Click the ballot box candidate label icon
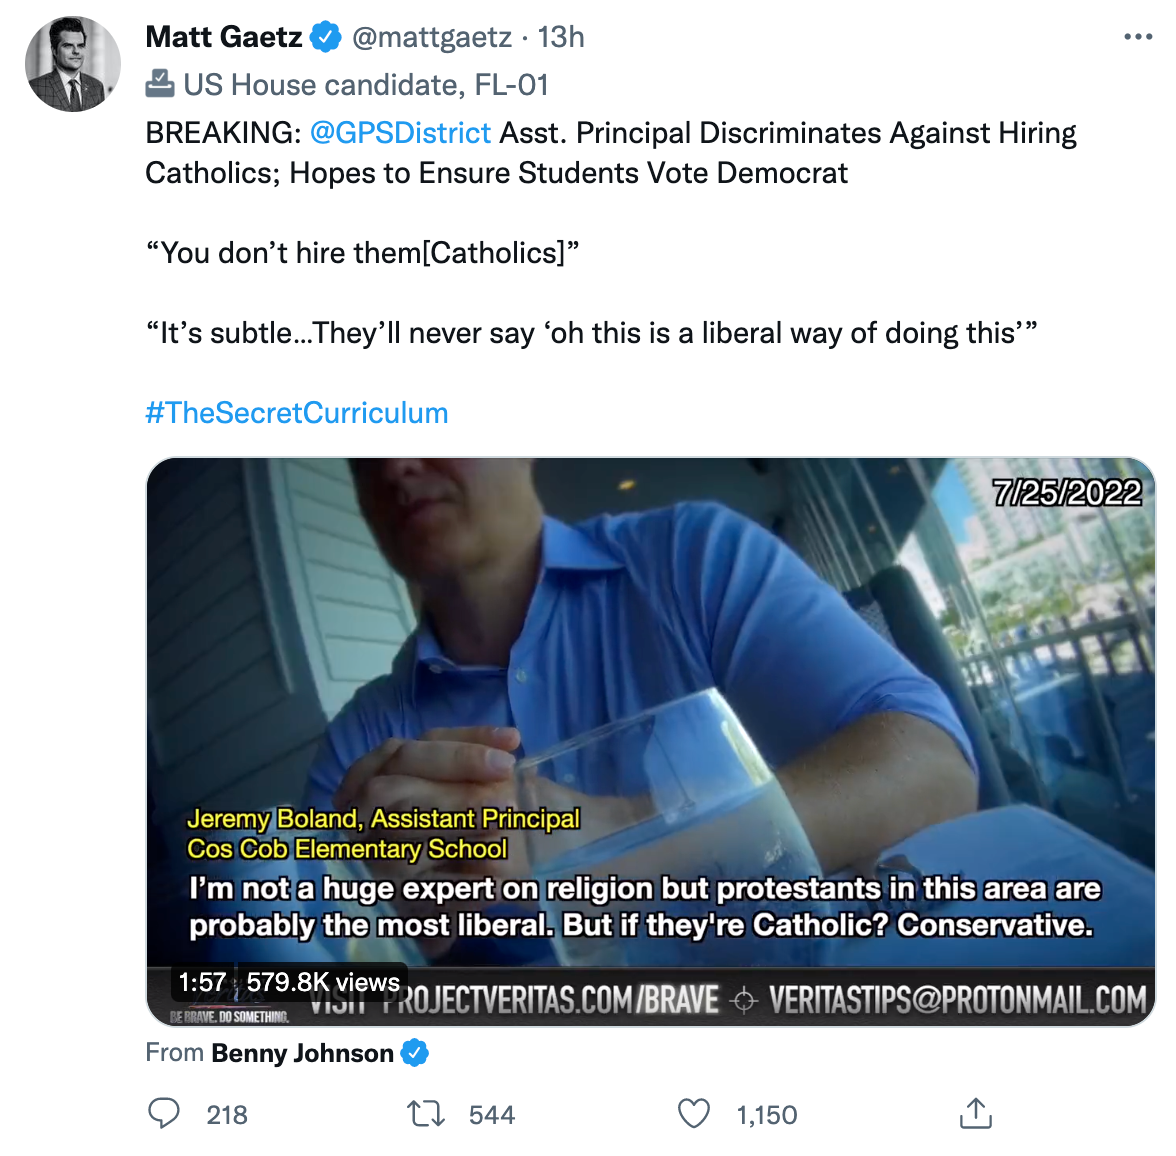1176x1156 pixels. pos(160,84)
